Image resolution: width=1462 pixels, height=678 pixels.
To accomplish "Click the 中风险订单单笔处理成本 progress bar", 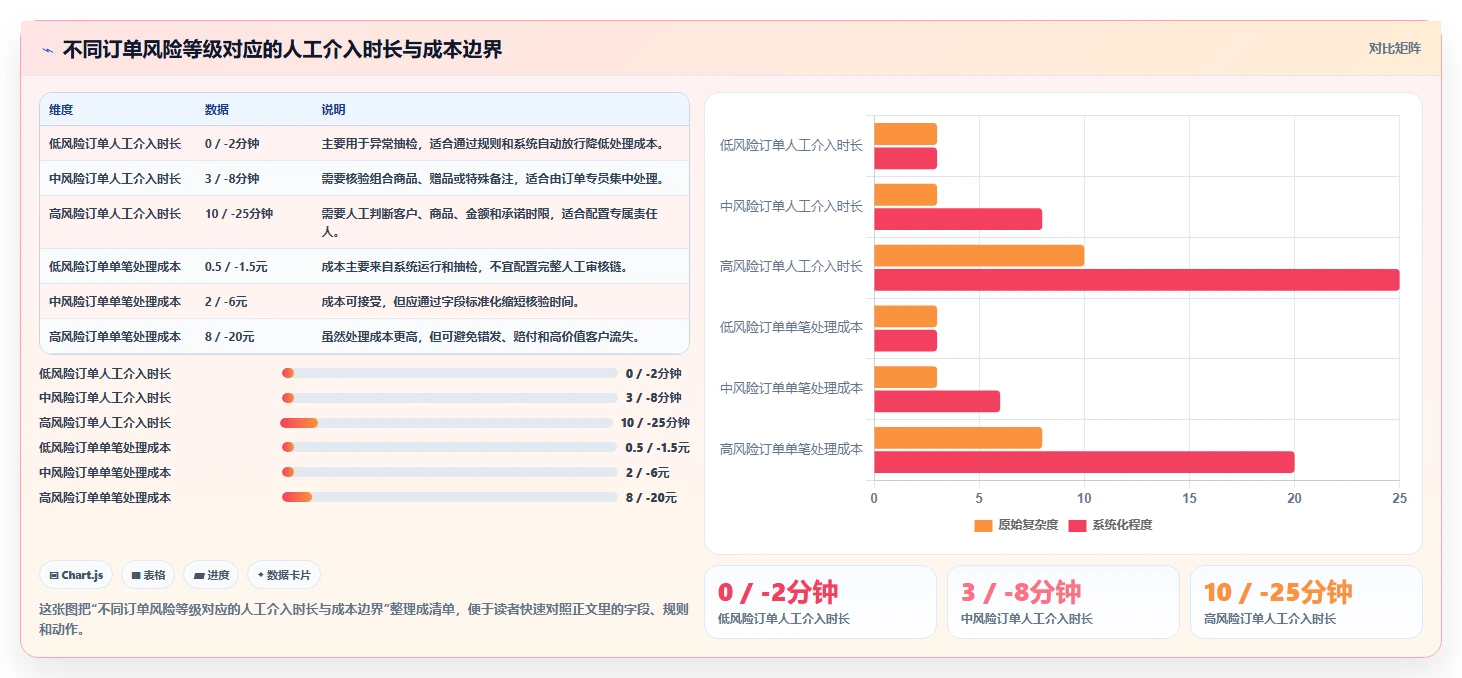I will point(450,472).
